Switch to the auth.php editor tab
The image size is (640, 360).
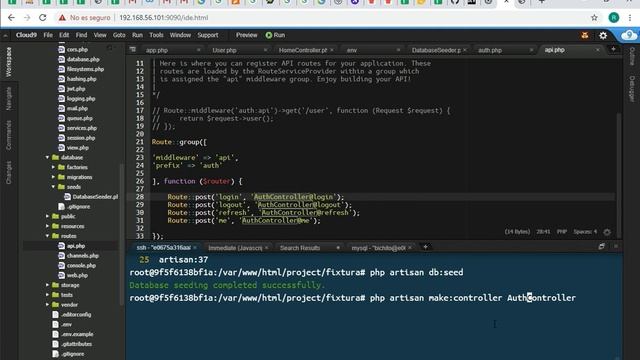pyautogui.click(x=490, y=50)
